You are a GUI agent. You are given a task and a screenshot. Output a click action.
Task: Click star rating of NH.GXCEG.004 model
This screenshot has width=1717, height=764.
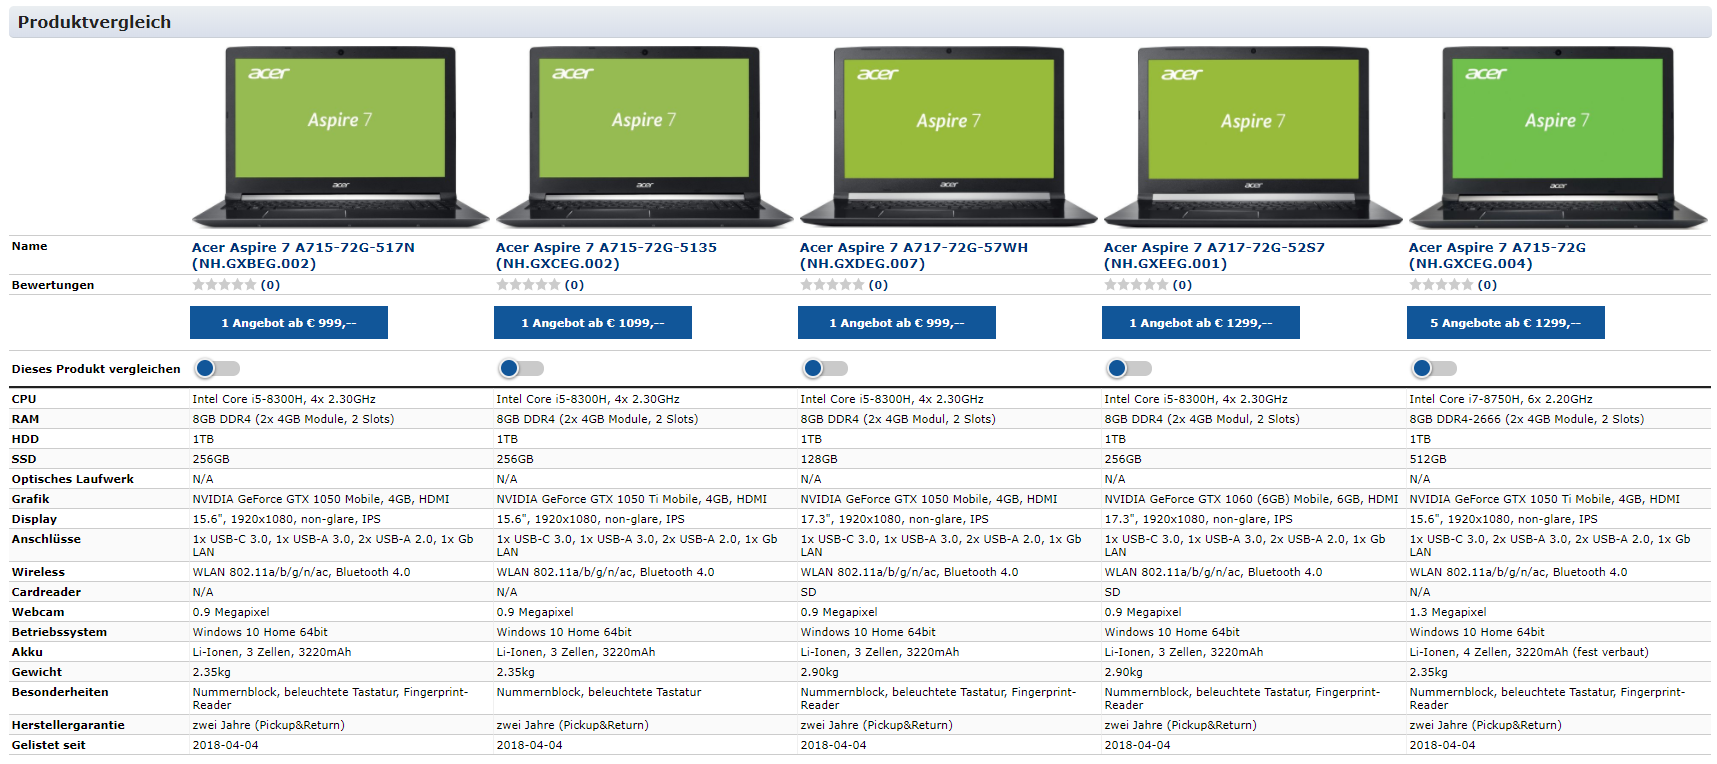[1441, 285]
